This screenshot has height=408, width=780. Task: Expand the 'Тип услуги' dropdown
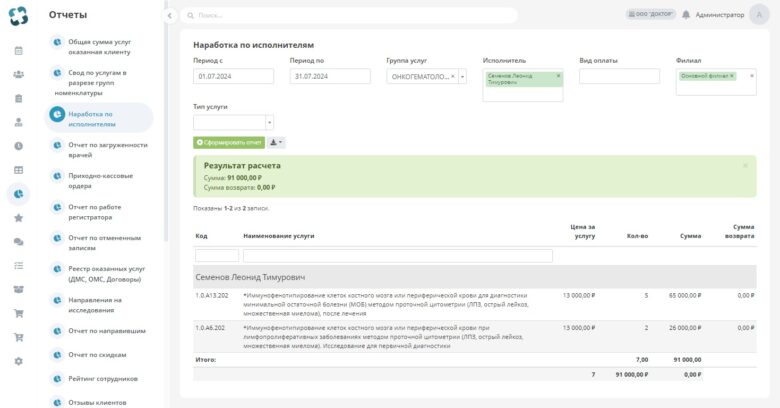pyautogui.click(x=269, y=122)
